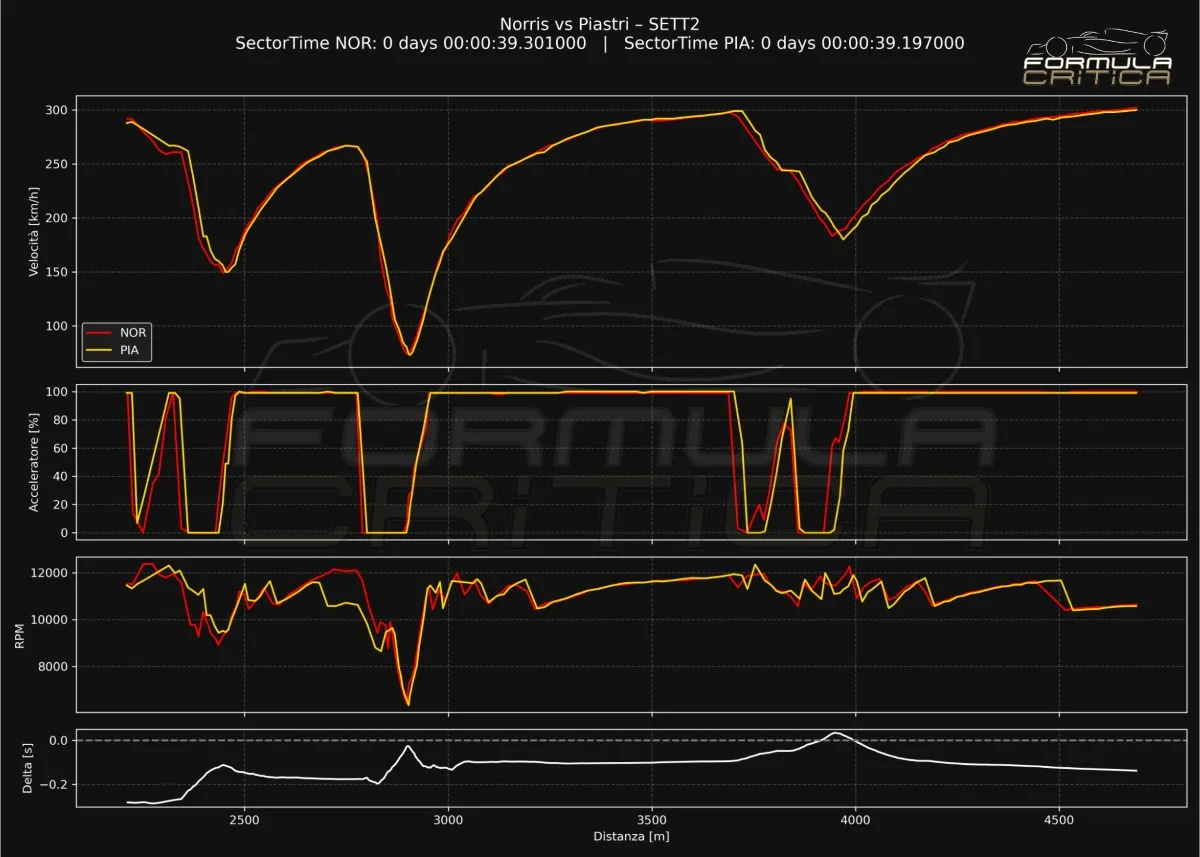Click the PIA legend label
This screenshot has width=1200, height=857.
point(130,350)
